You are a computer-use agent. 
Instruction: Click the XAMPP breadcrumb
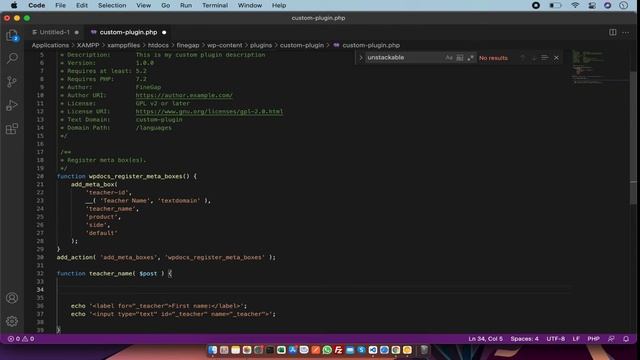(88, 45)
